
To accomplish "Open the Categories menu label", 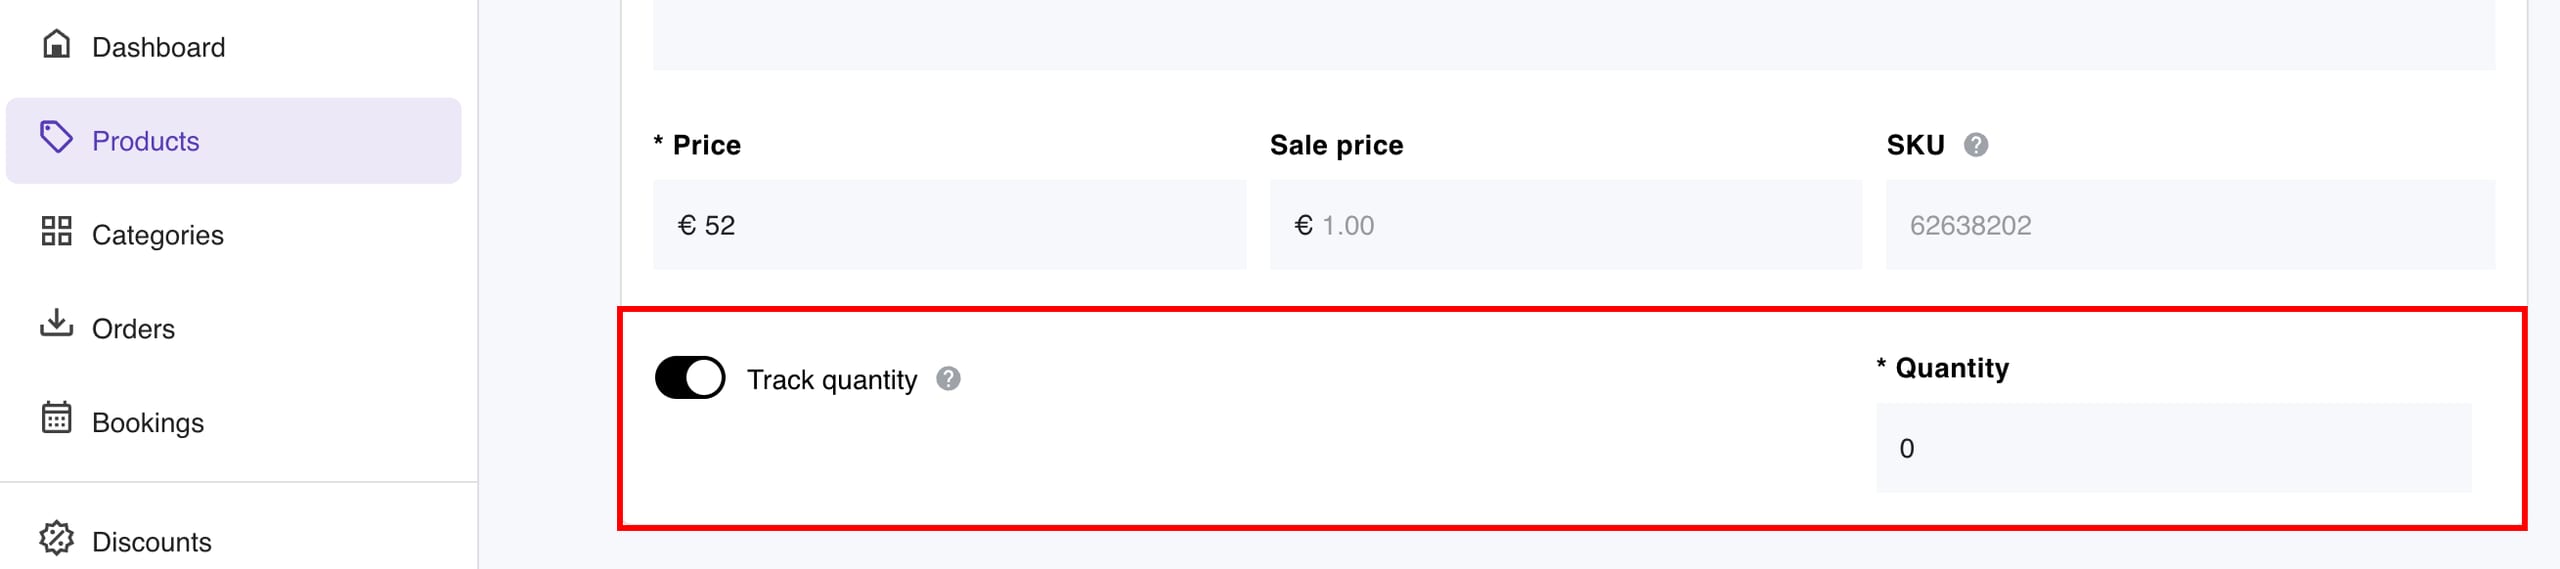I will (x=158, y=235).
